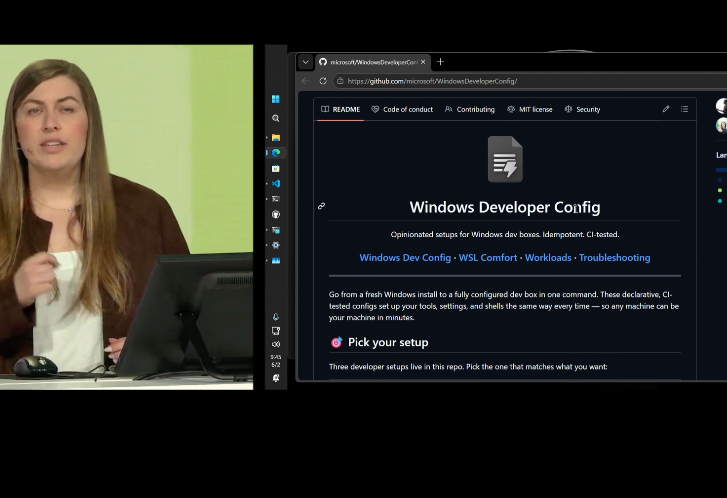Screen dimensions: 727x498
Task: Edit README using the pencil icon
Action: [x=666, y=109]
